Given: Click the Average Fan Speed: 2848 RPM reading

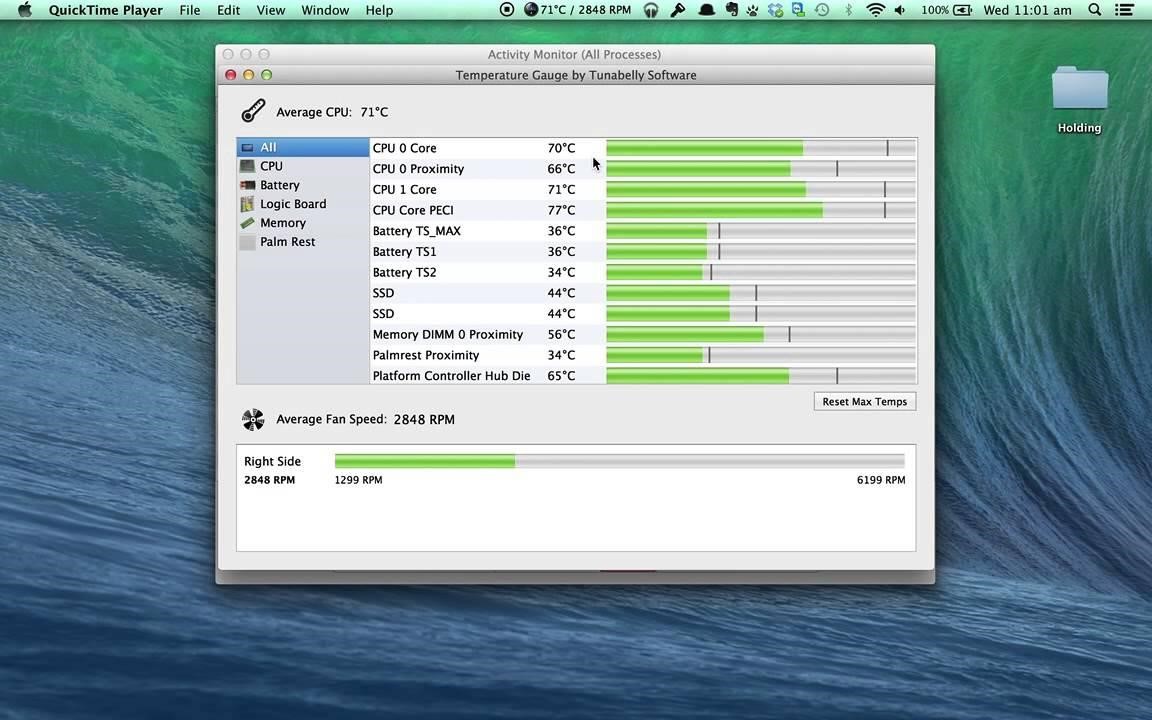Looking at the screenshot, I should coord(365,420).
